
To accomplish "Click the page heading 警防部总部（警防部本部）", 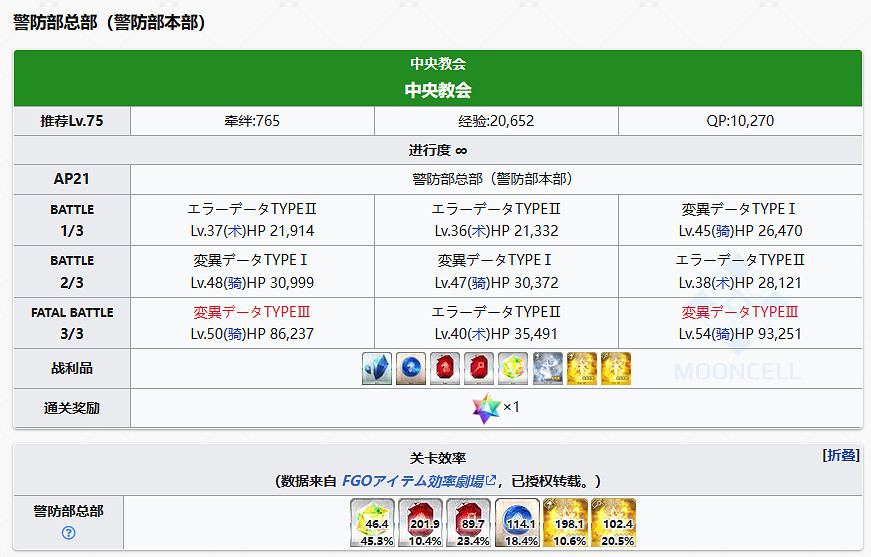I will click(110, 23).
